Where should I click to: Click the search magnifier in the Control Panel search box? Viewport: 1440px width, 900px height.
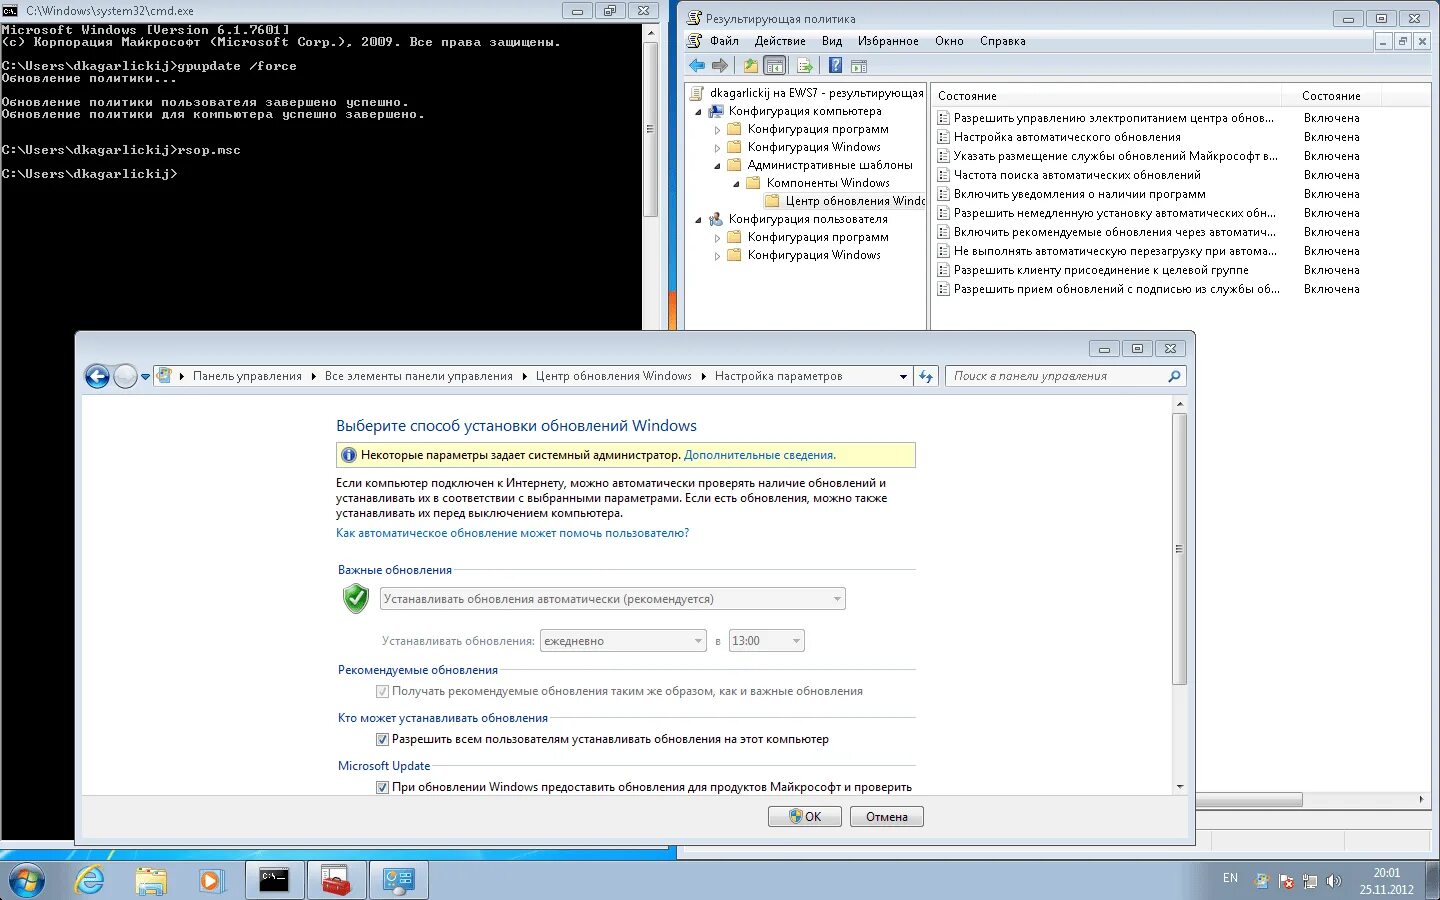pos(1174,376)
